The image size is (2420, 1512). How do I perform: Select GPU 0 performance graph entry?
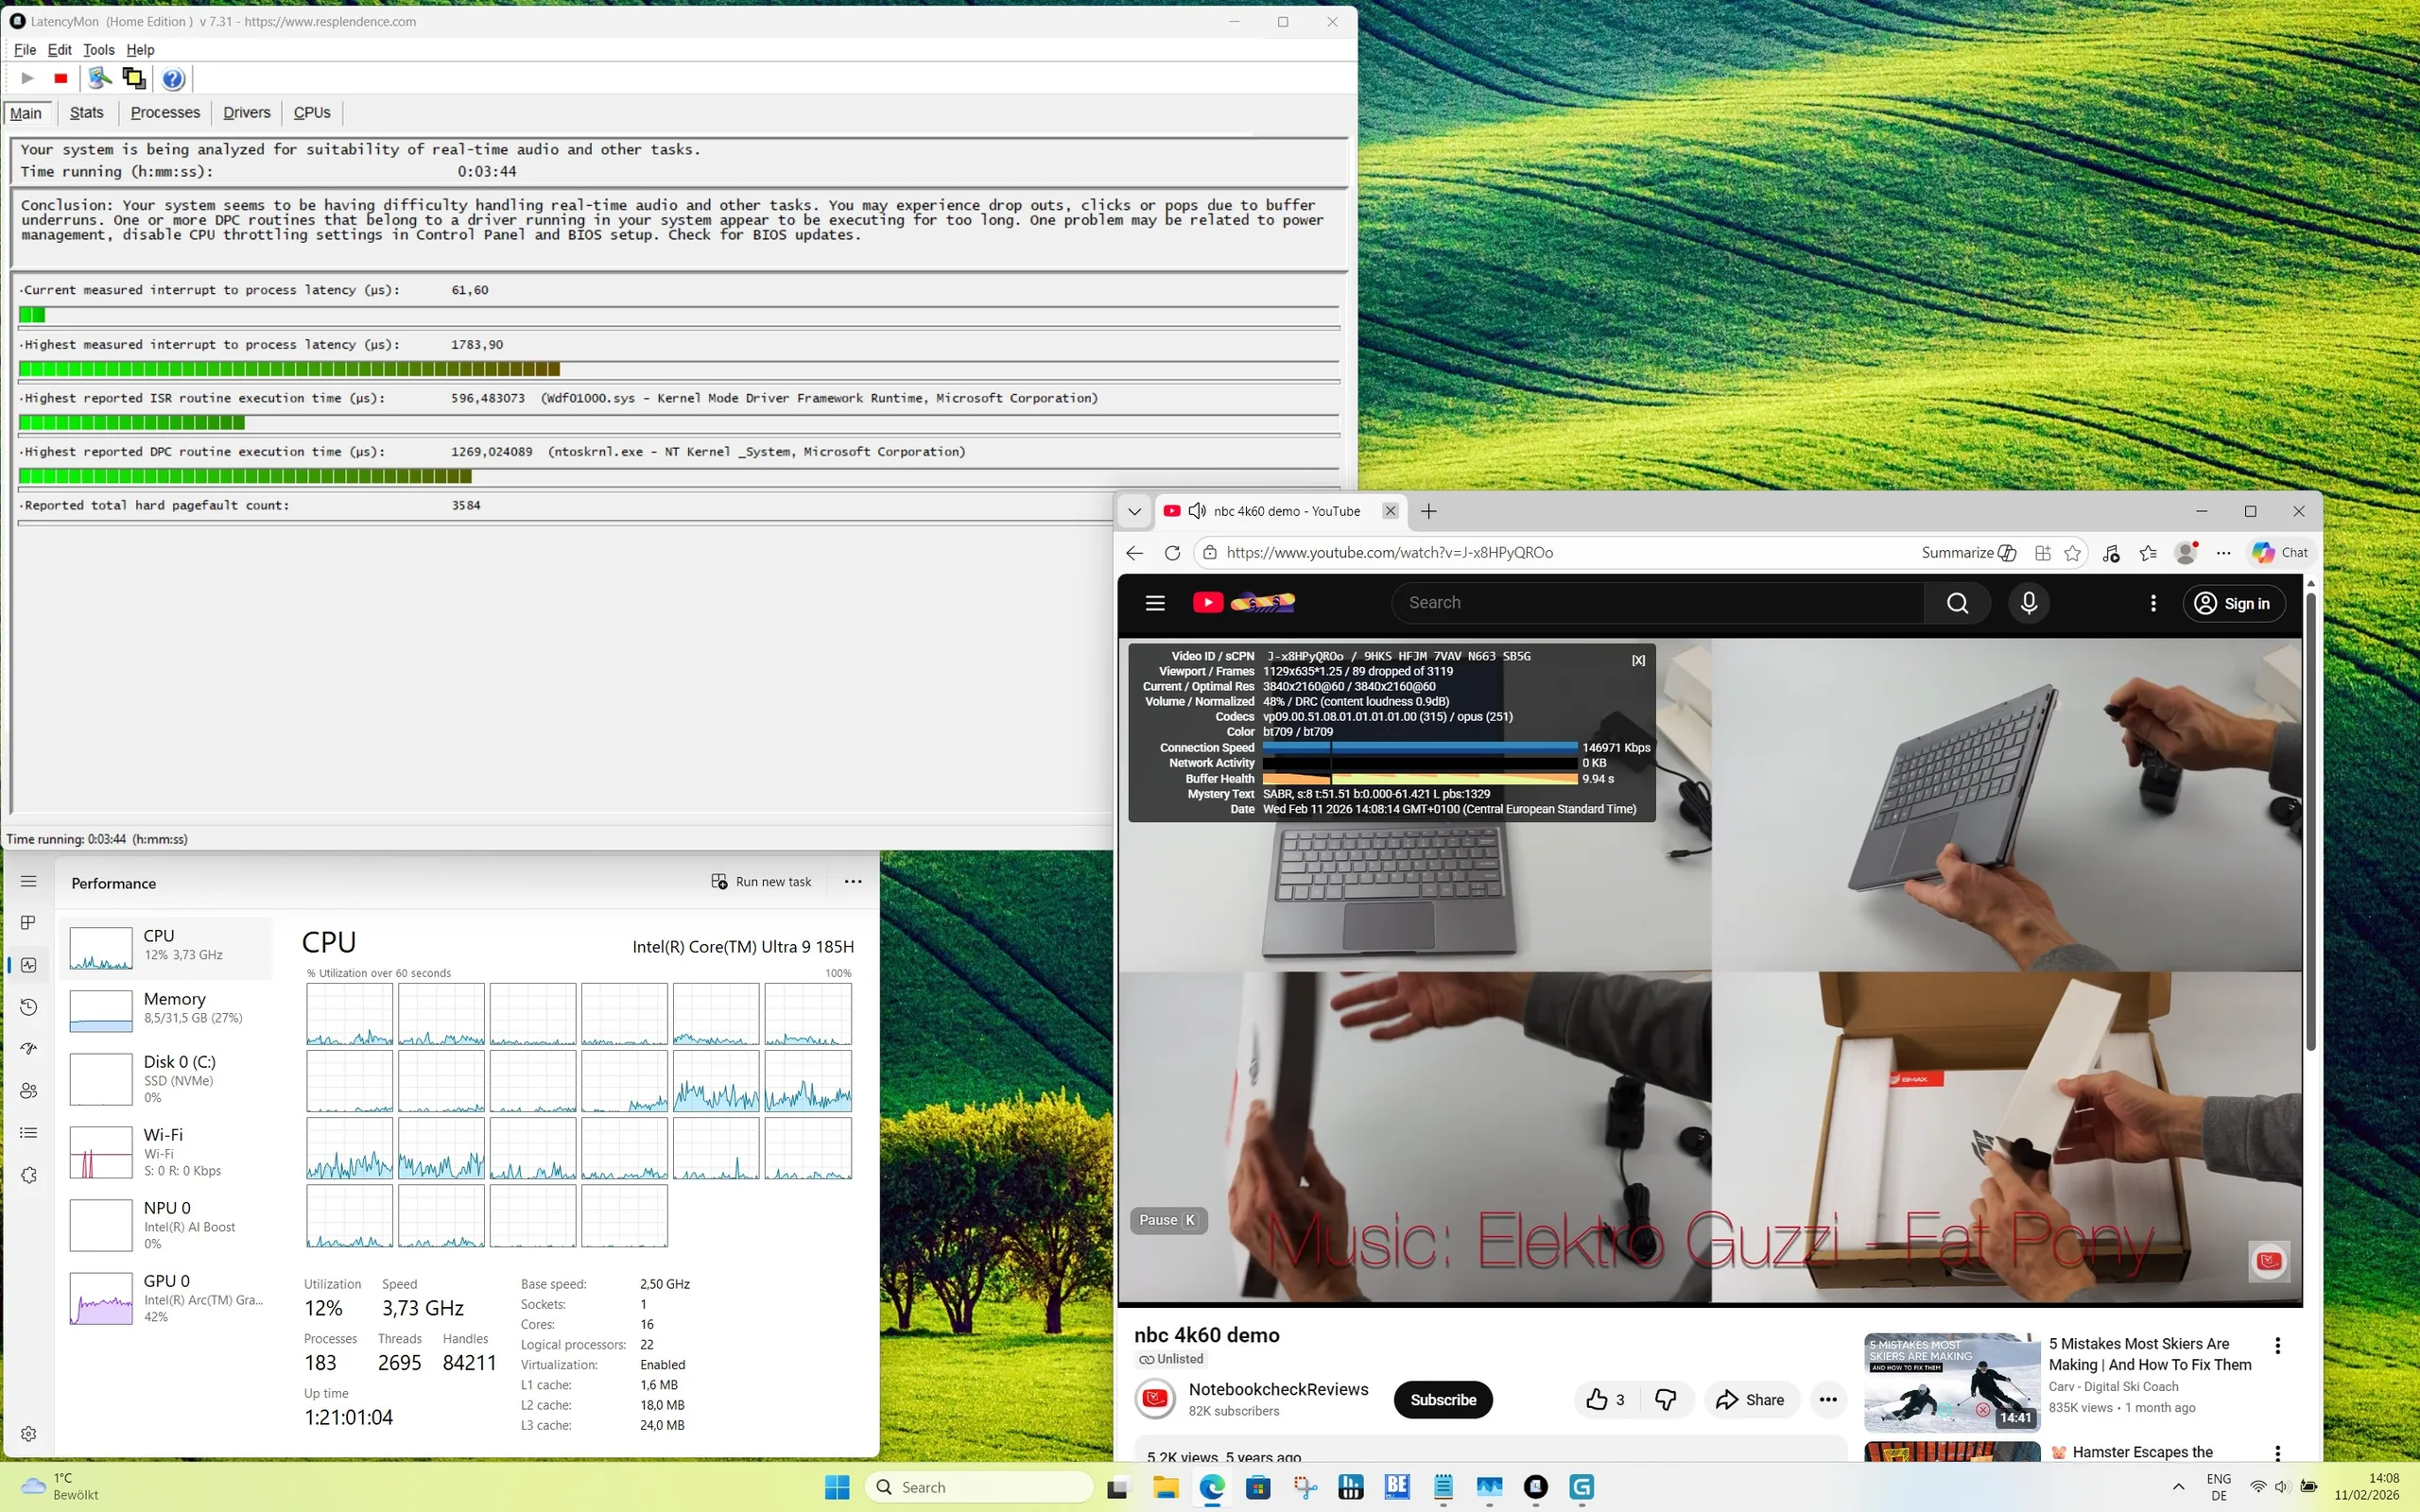coord(167,1298)
